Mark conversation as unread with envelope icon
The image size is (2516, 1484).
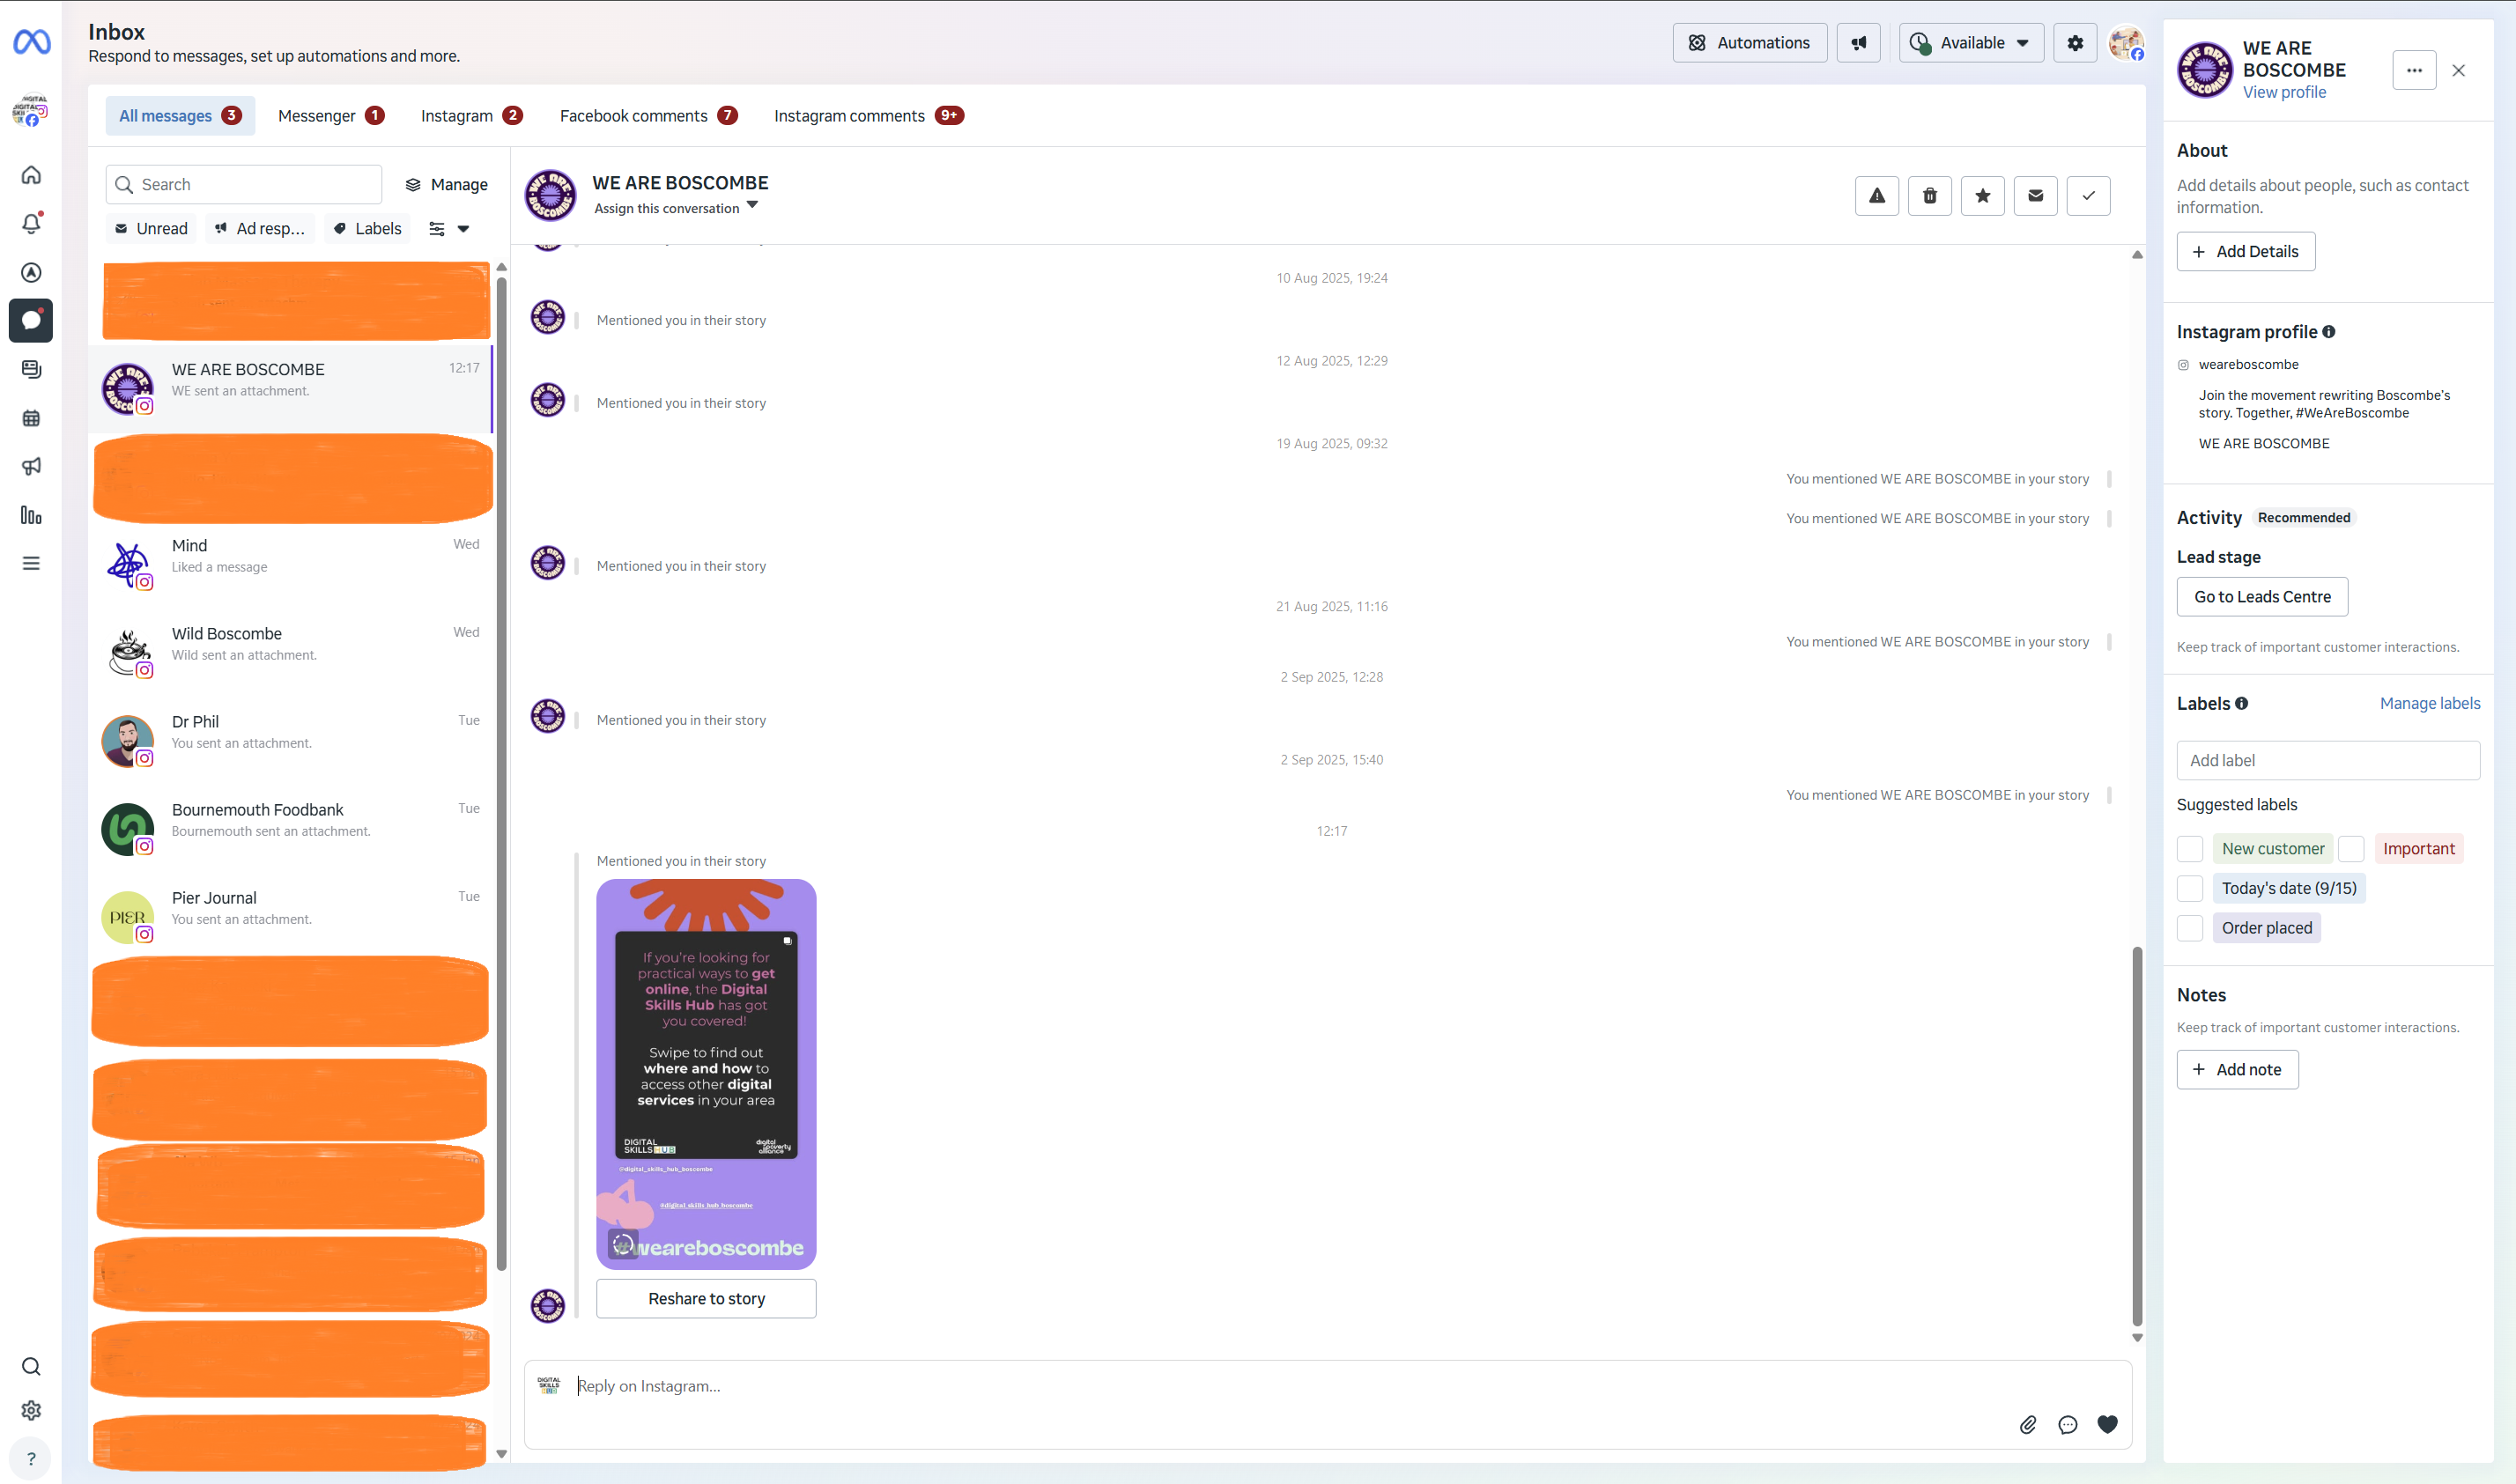tap(2035, 196)
